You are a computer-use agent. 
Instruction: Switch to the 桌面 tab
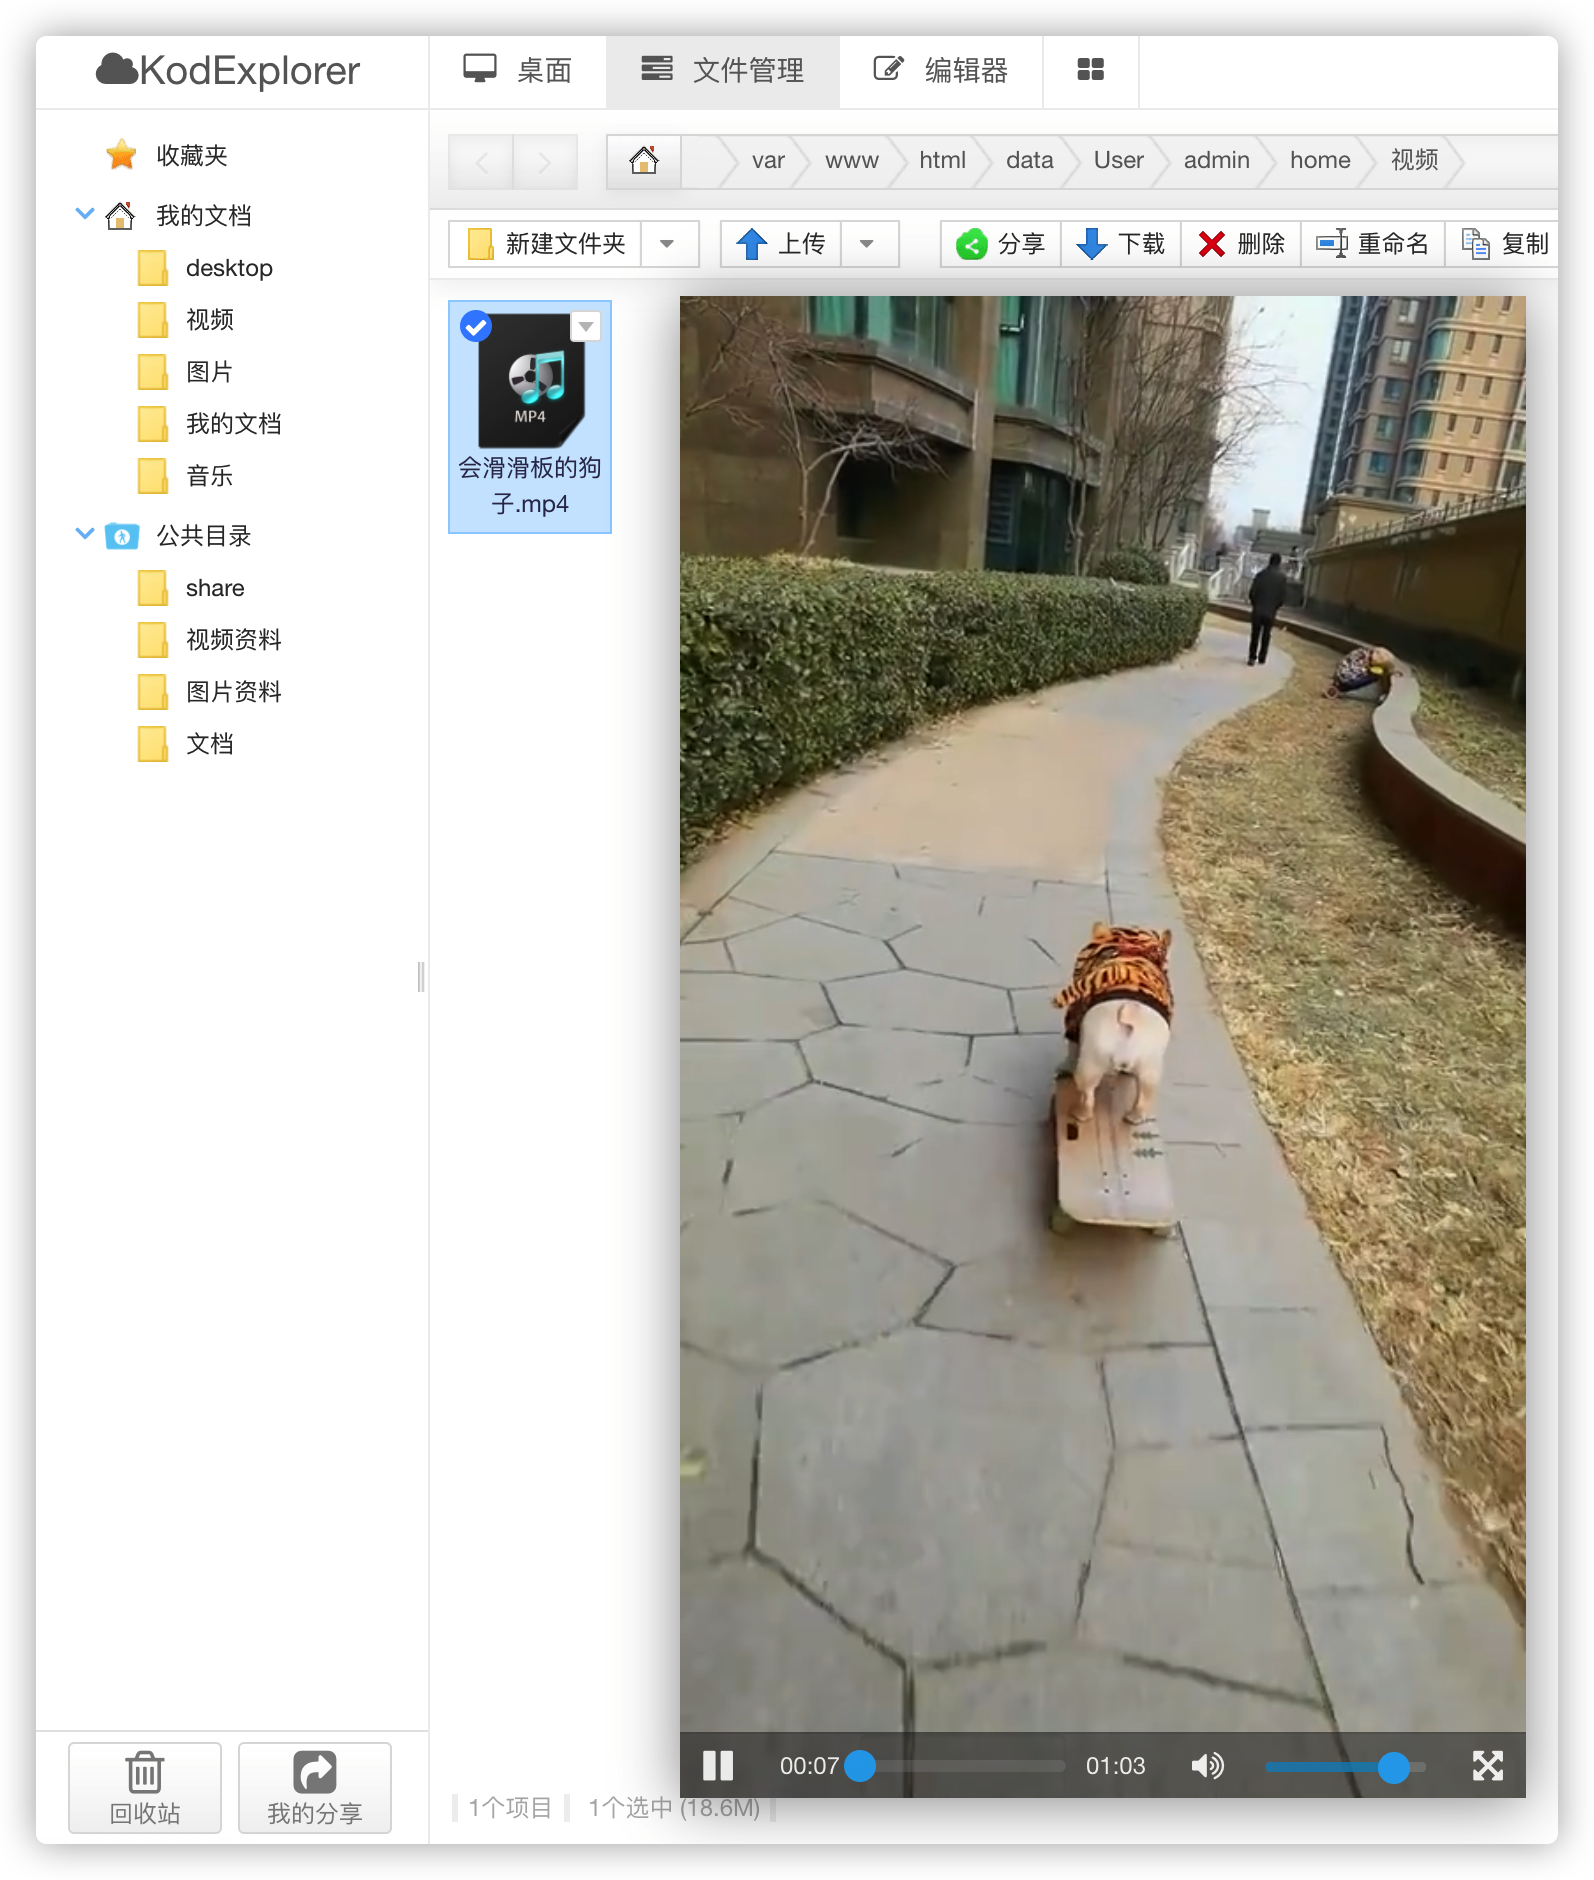pyautogui.click(x=517, y=70)
